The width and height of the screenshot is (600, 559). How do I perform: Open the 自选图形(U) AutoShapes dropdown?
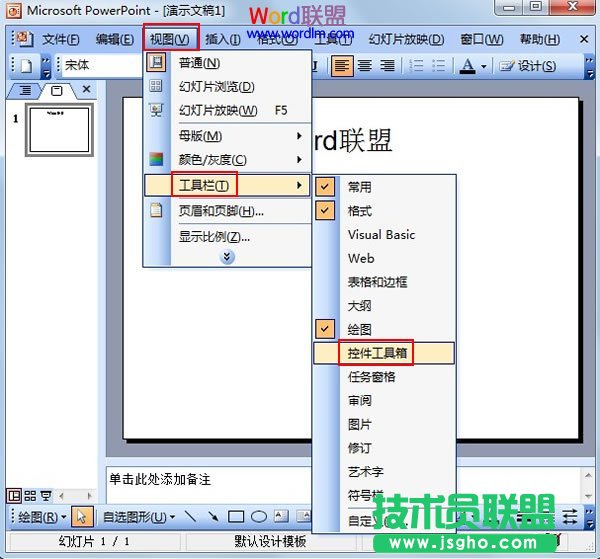139,517
